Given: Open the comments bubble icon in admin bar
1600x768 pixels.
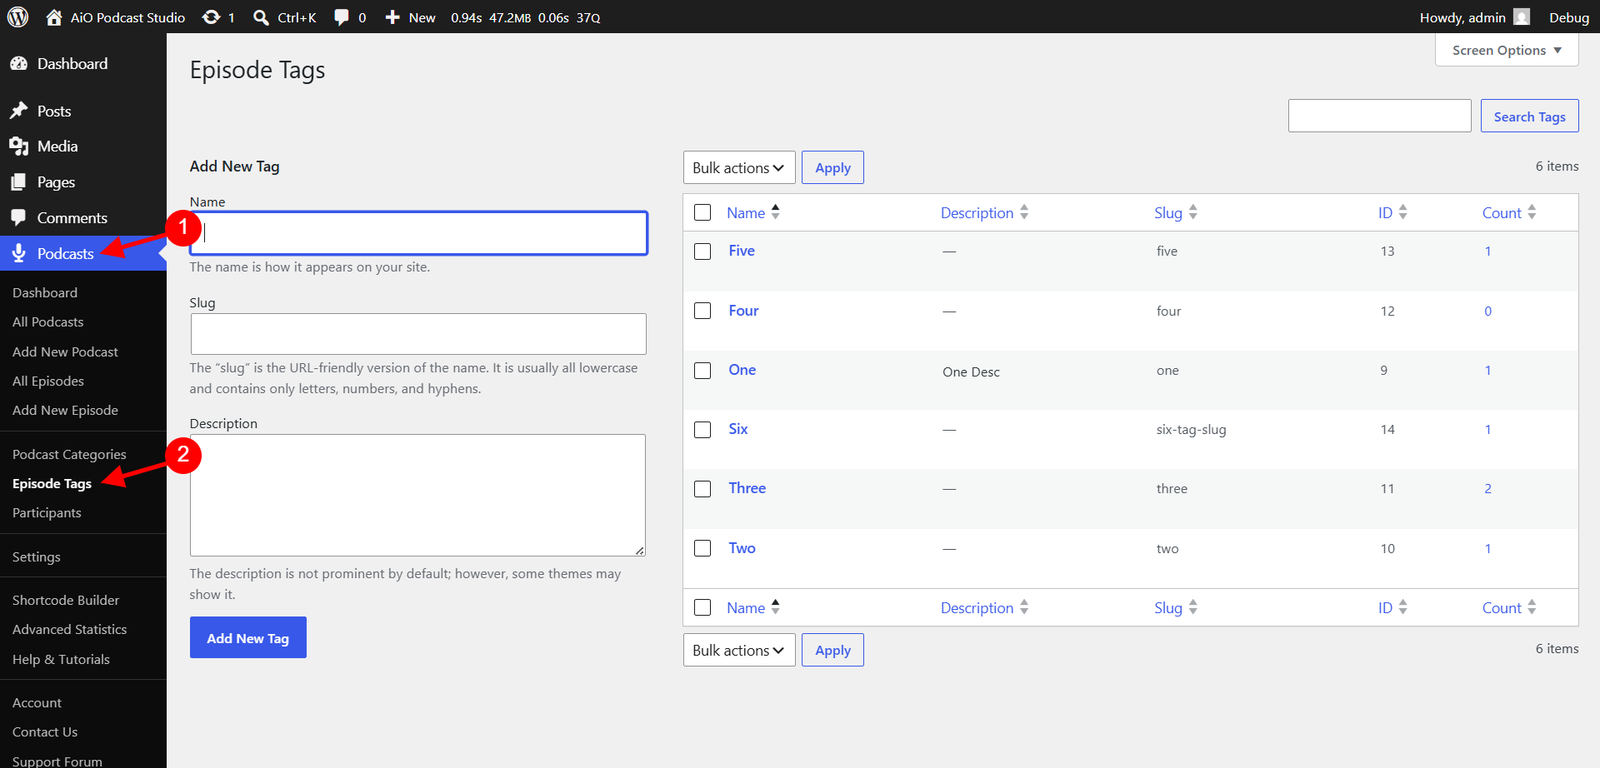Looking at the screenshot, I should (x=342, y=17).
